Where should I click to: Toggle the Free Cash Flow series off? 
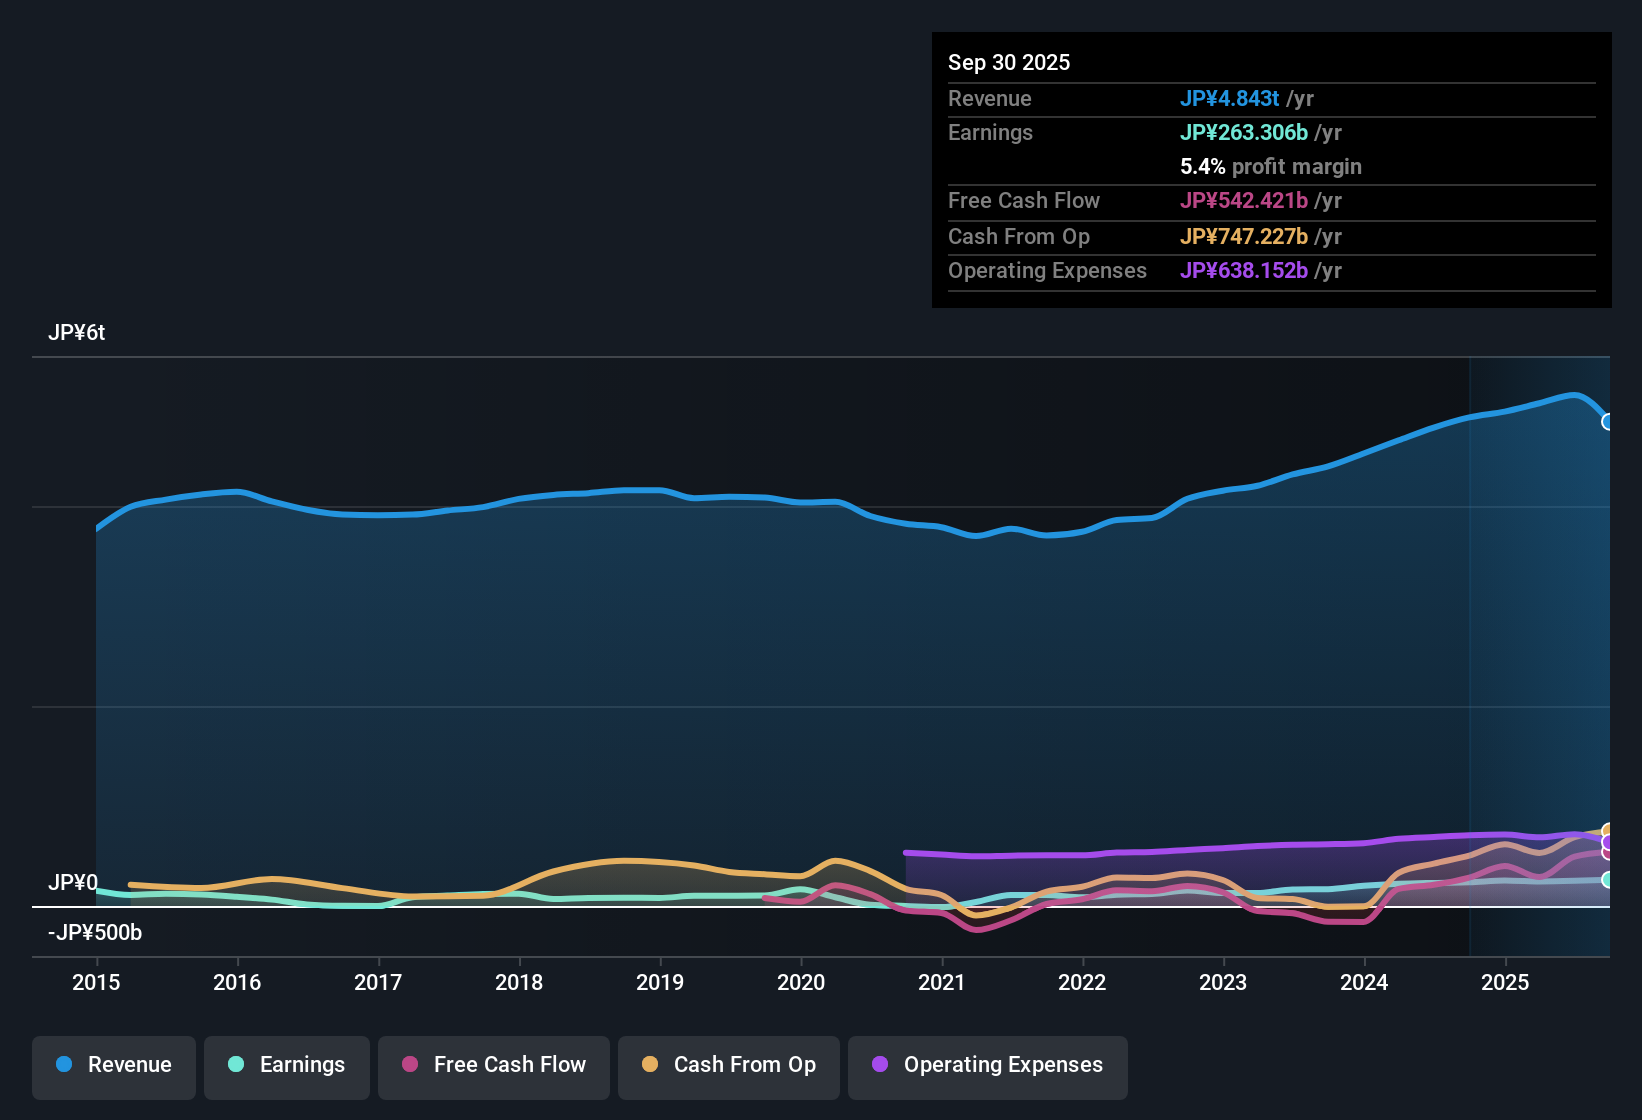click(x=493, y=1065)
